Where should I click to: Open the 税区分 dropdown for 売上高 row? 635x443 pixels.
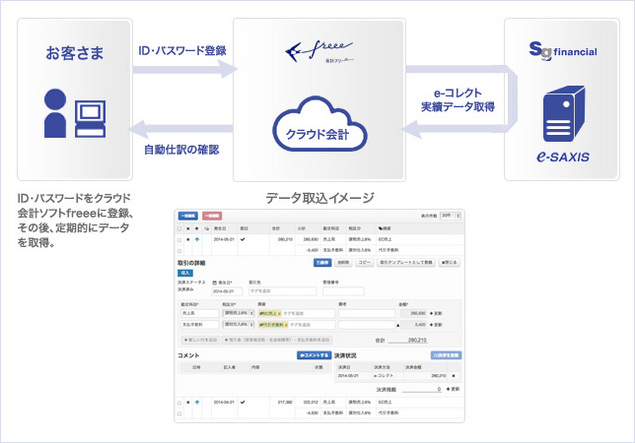point(236,312)
